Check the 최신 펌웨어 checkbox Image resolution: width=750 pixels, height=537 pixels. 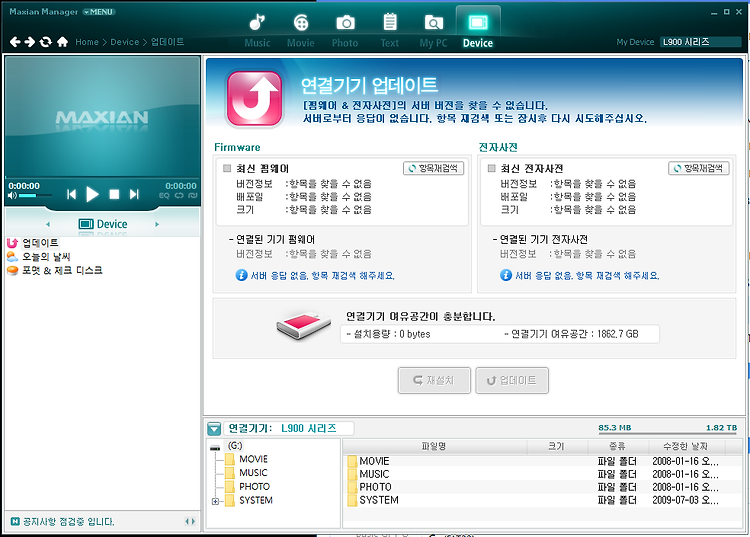[227, 168]
